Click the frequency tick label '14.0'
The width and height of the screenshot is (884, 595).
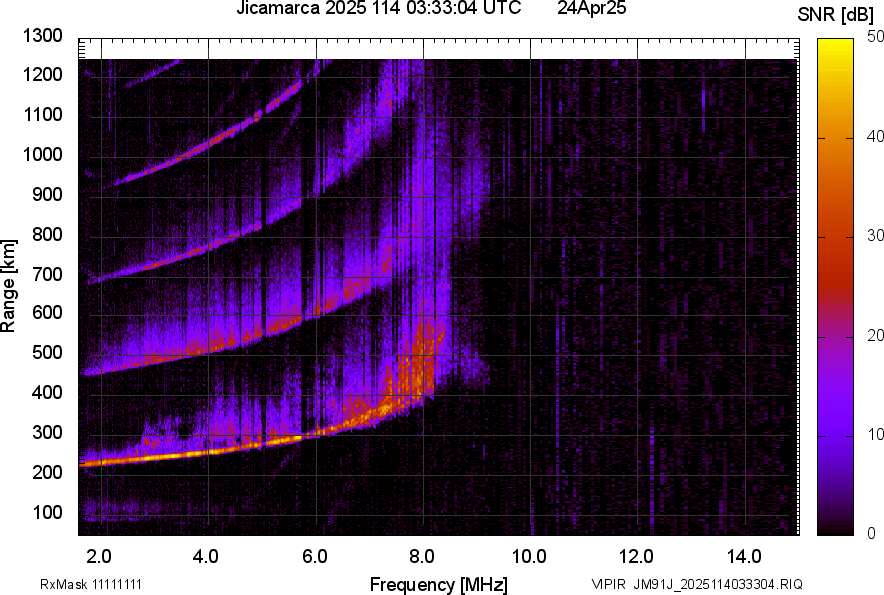(744, 557)
